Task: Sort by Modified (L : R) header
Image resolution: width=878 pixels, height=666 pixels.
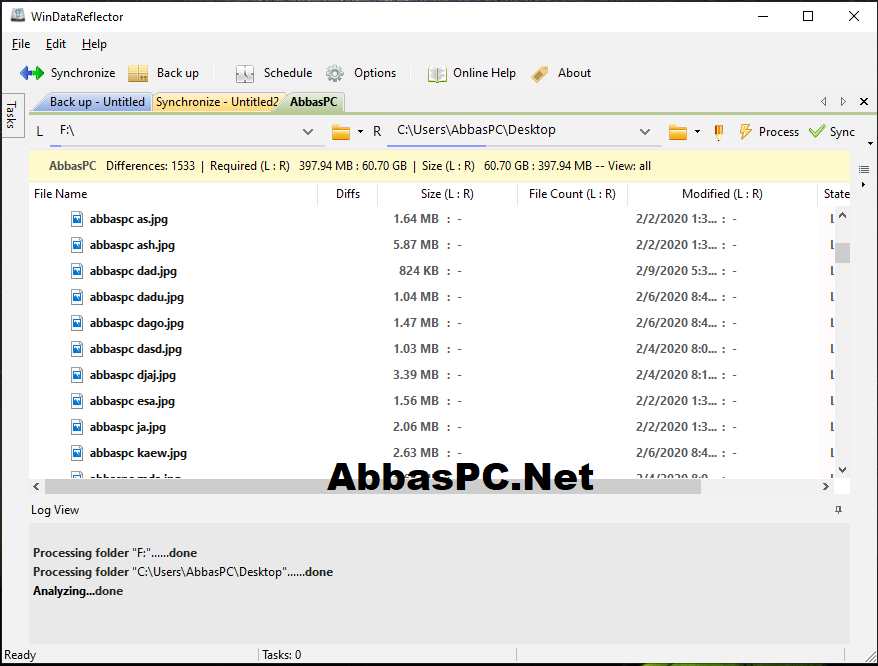Action: pyautogui.click(x=722, y=194)
